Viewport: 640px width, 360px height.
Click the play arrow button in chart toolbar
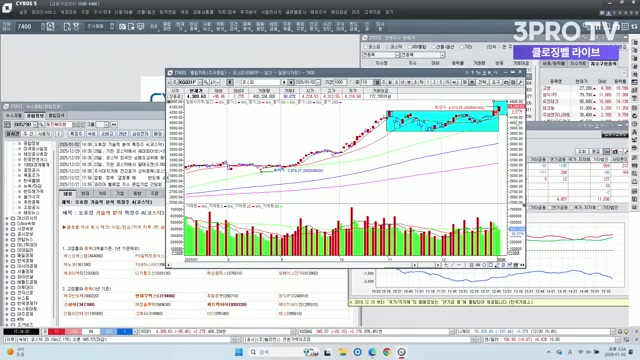[x=284, y=82]
